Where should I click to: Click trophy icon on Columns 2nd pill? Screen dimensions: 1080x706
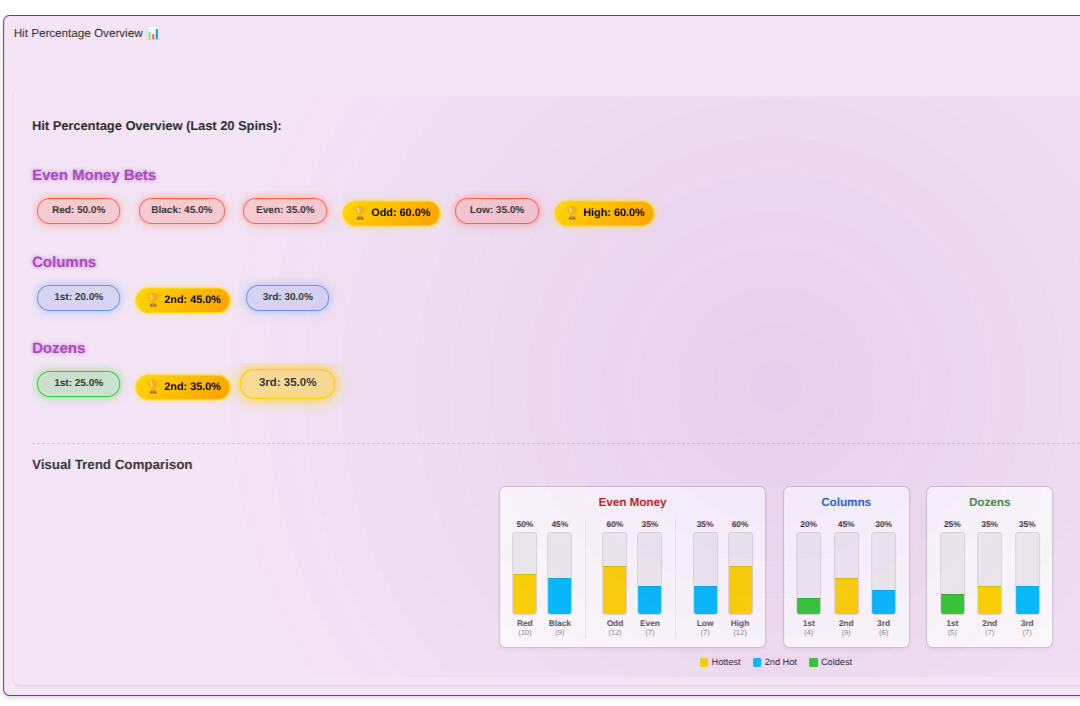[153, 300]
